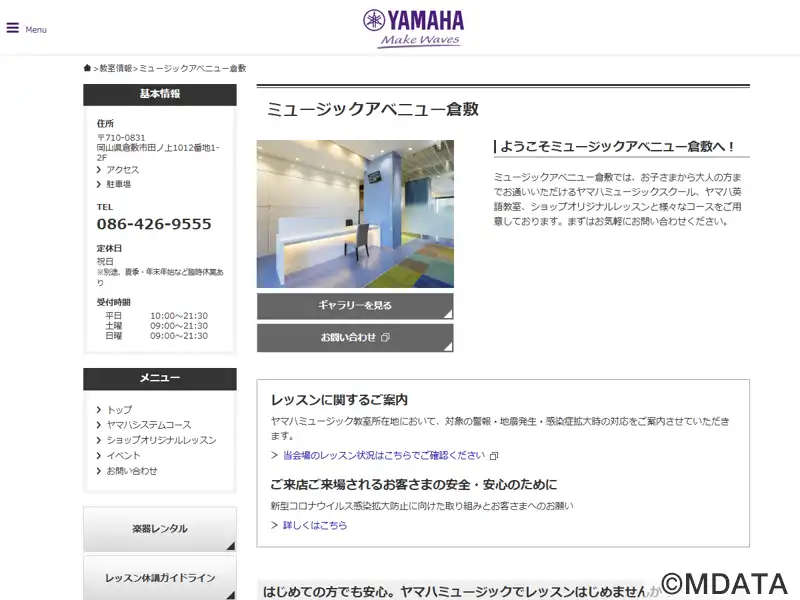Click the ミュージックアベニュー倉敷 page heading
This screenshot has width=800, height=600.
click(373, 109)
